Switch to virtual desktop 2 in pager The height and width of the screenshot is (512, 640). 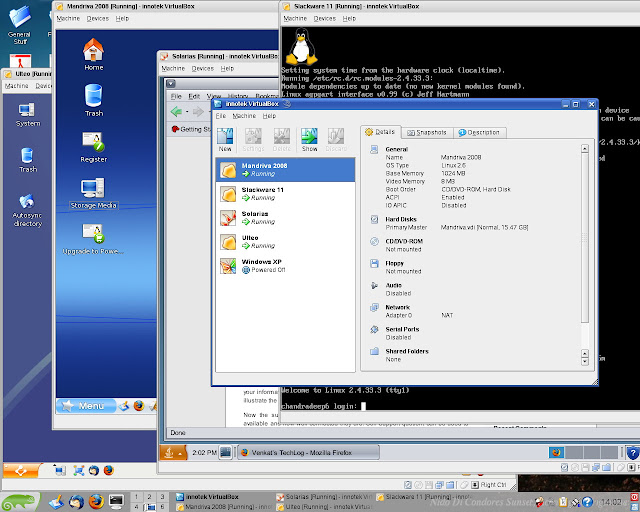149,497
